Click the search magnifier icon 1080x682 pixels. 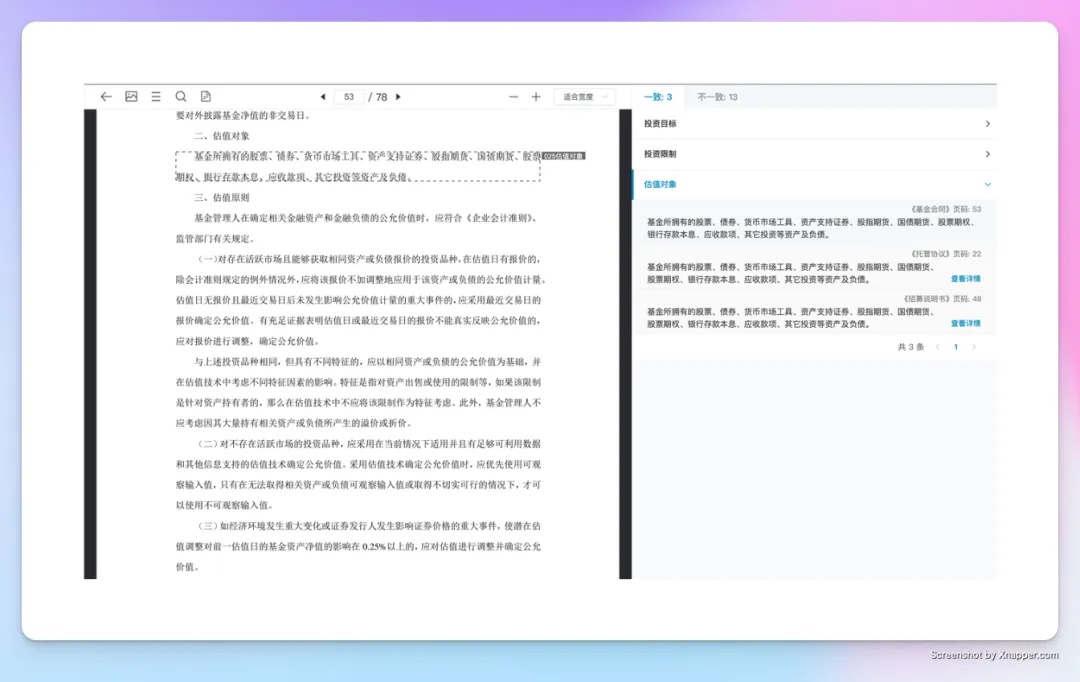pos(181,97)
